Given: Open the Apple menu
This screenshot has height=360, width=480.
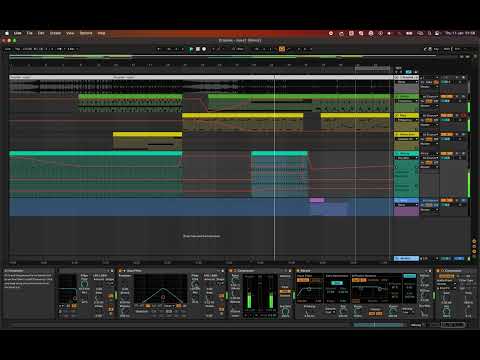Looking at the screenshot, I should coord(7,33).
